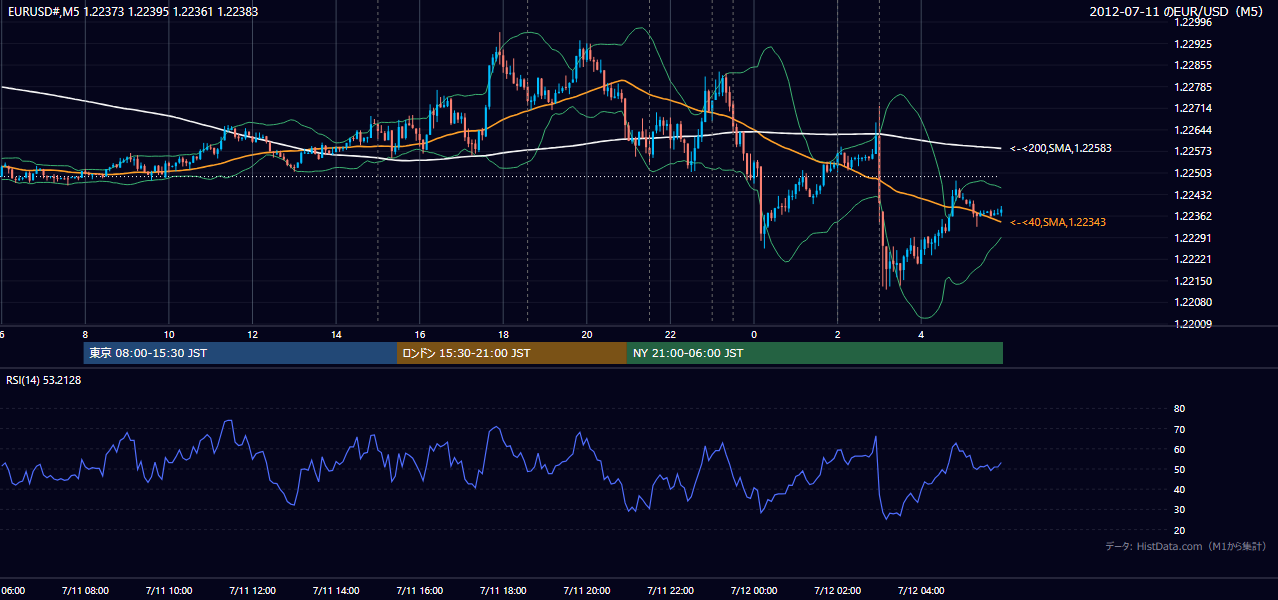Click the 7/11 18:00 bottom time label
This screenshot has width=1278, height=600.
[x=504, y=590]
